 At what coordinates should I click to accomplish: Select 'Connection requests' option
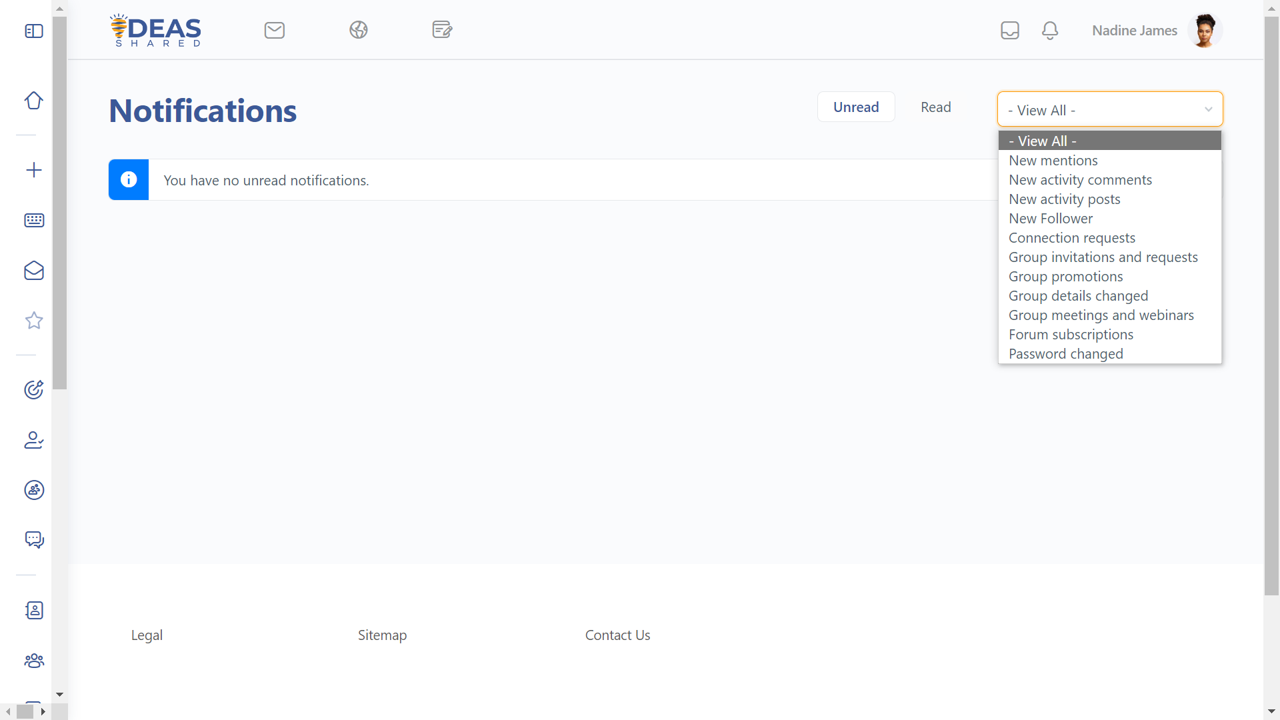point(1110,238)
